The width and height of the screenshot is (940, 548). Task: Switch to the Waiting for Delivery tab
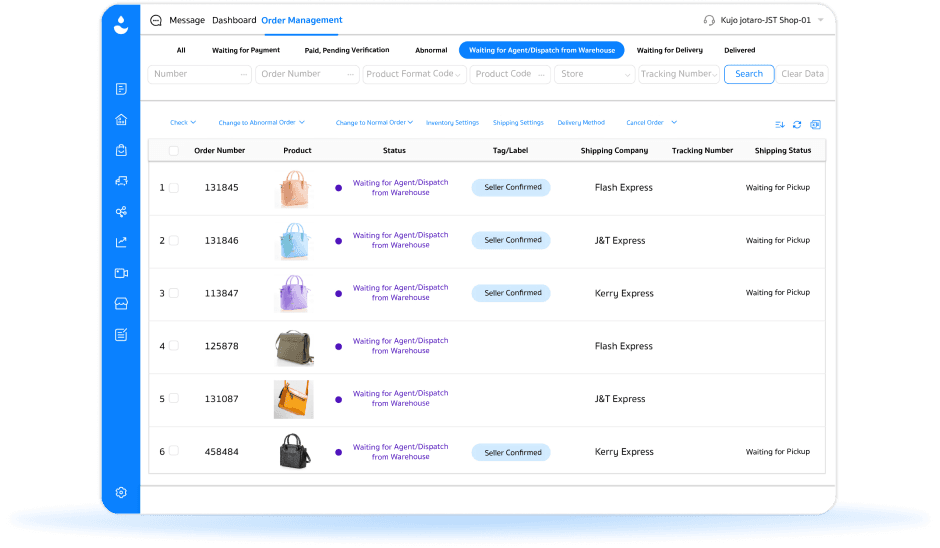669,50
